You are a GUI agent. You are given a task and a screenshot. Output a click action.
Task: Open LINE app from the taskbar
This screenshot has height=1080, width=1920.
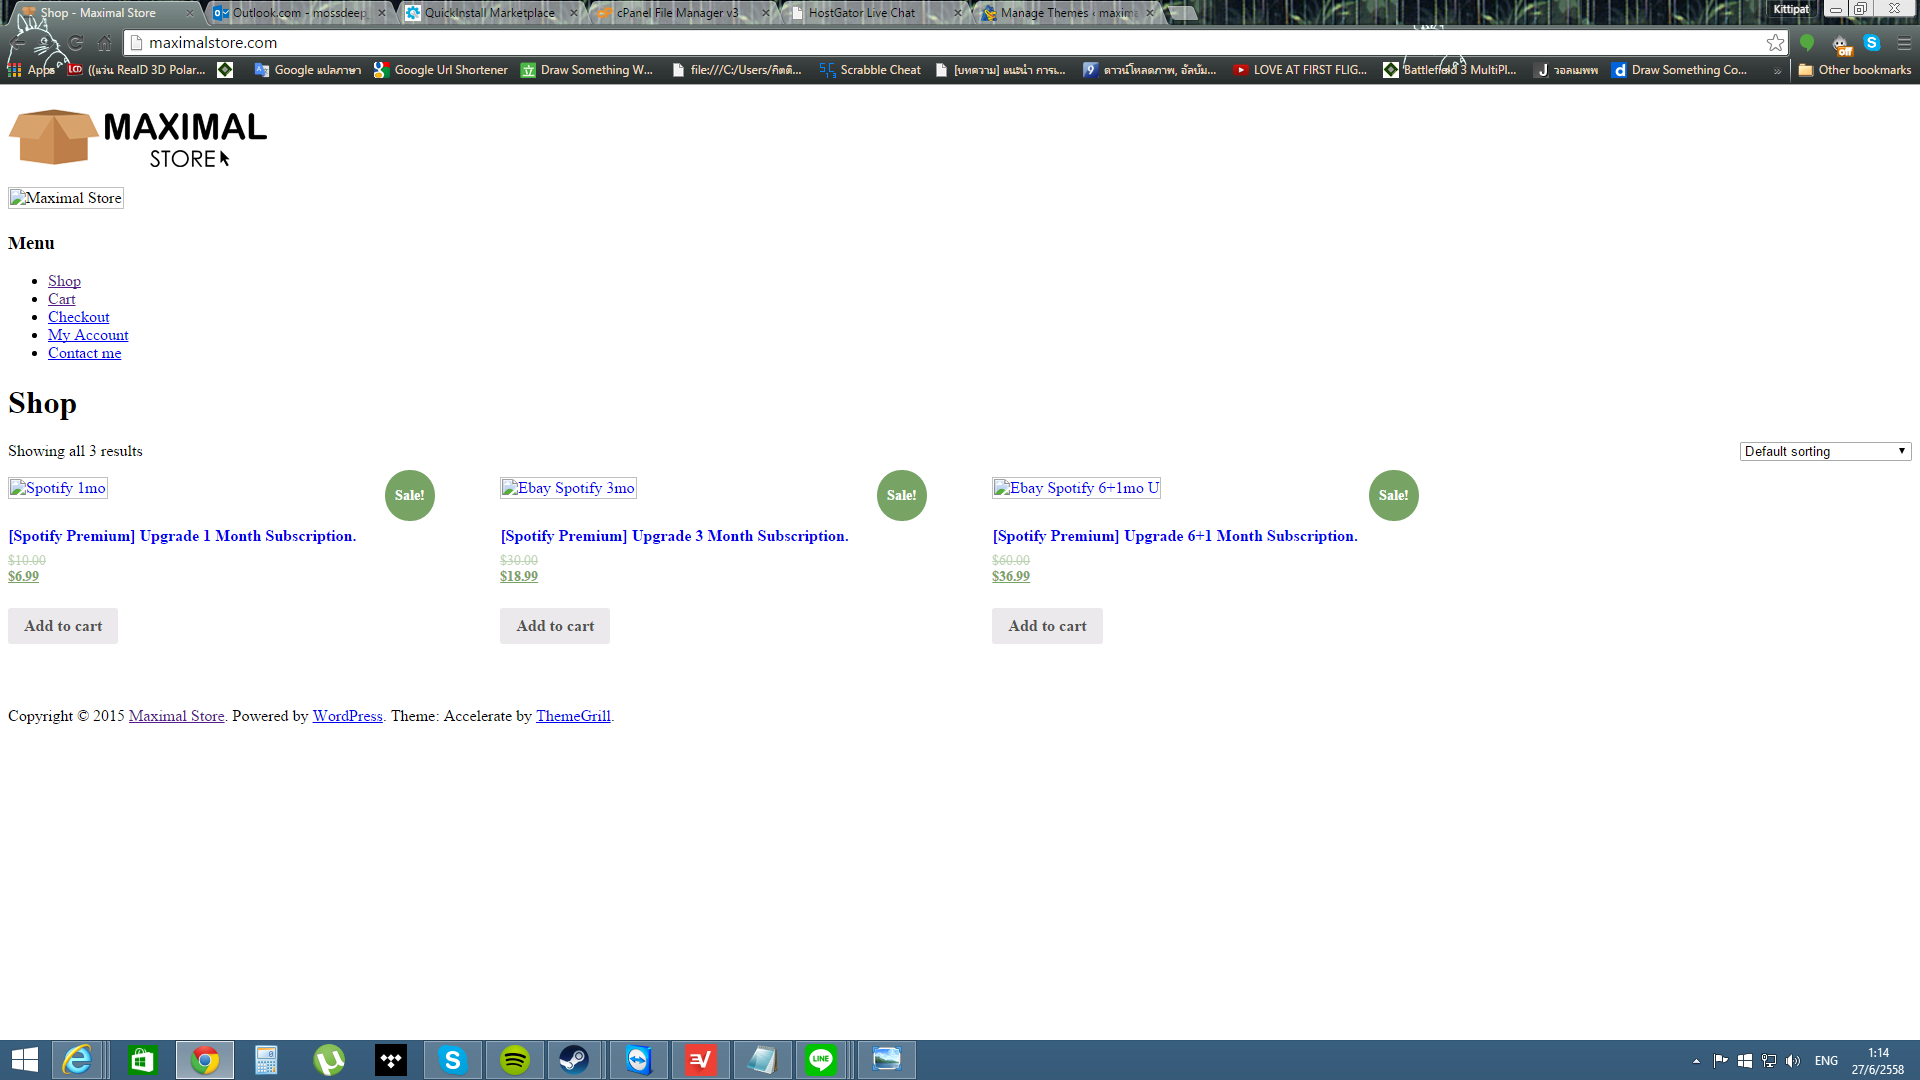(821, 1060)
